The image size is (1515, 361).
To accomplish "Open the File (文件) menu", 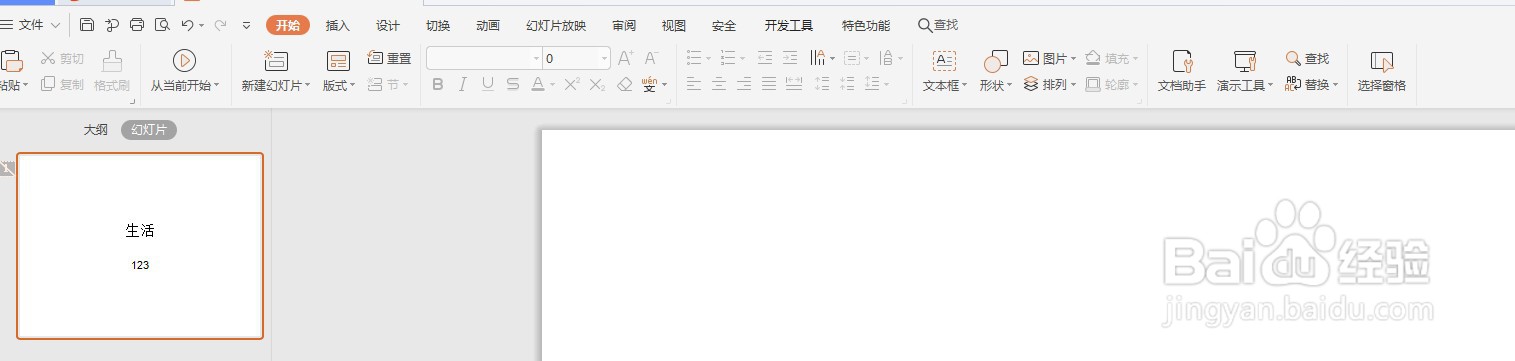I will 31,25.
